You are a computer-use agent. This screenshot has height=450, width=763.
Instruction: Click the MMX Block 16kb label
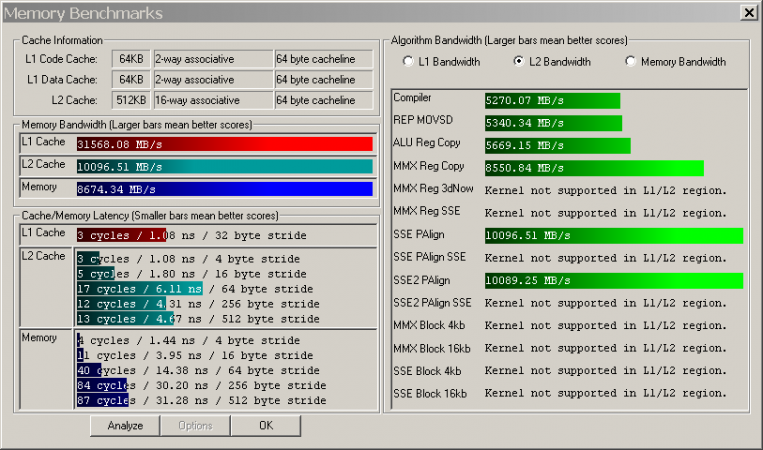click(x=432, y=348)
